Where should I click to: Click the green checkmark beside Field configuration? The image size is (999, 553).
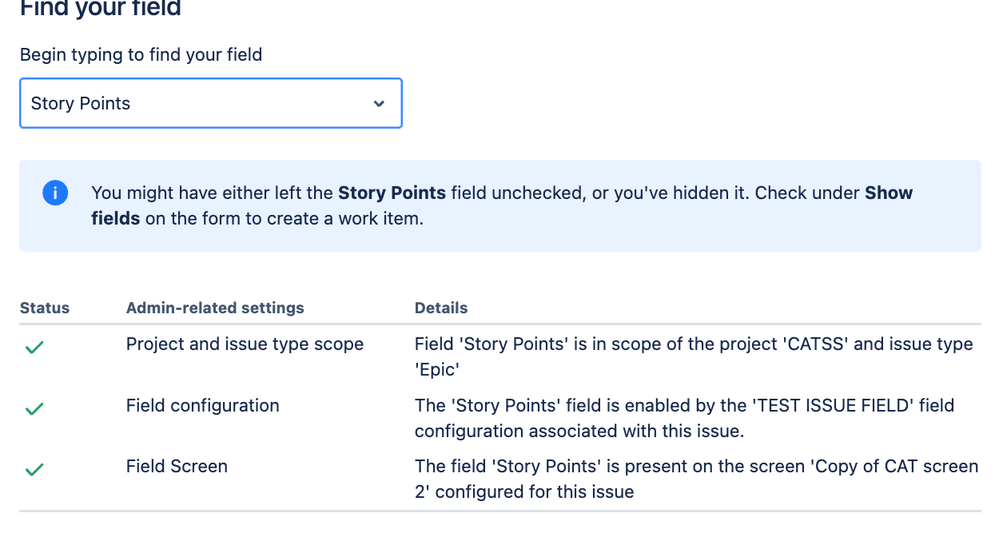[34, 409]
